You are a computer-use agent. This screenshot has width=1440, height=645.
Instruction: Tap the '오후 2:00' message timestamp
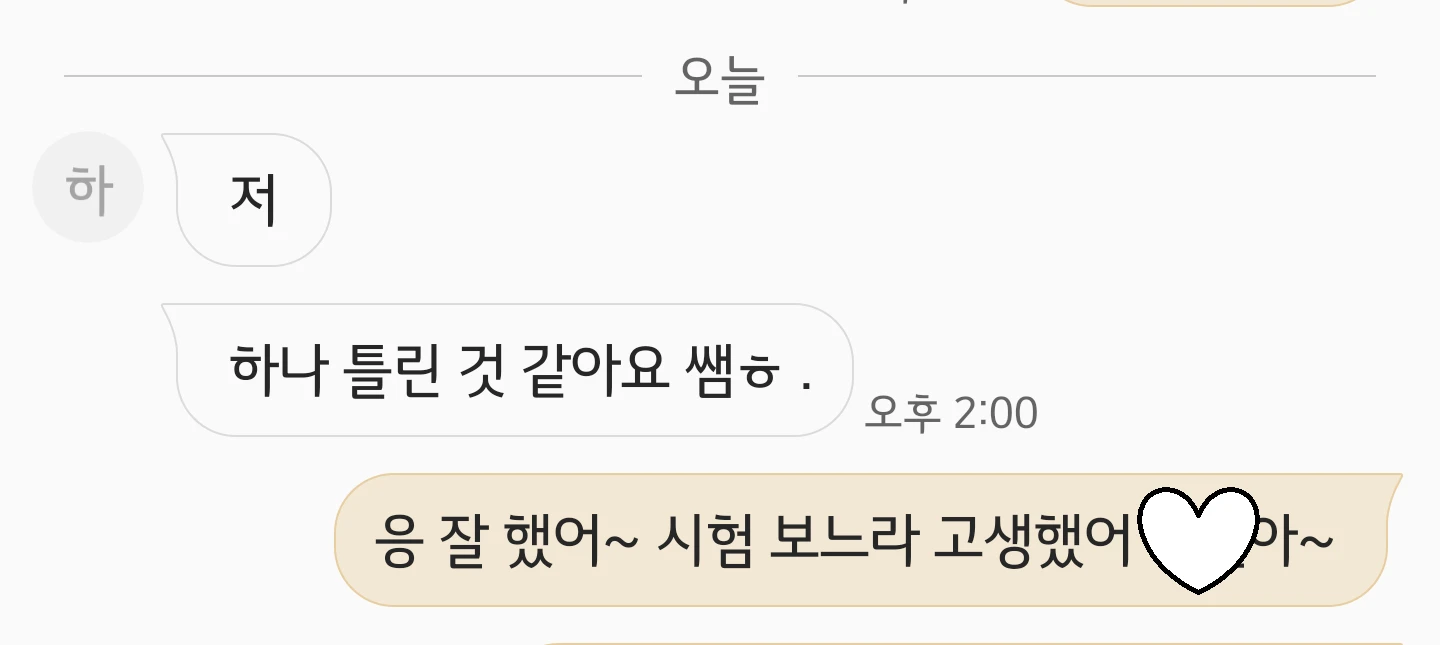click(x=951, y=412)
